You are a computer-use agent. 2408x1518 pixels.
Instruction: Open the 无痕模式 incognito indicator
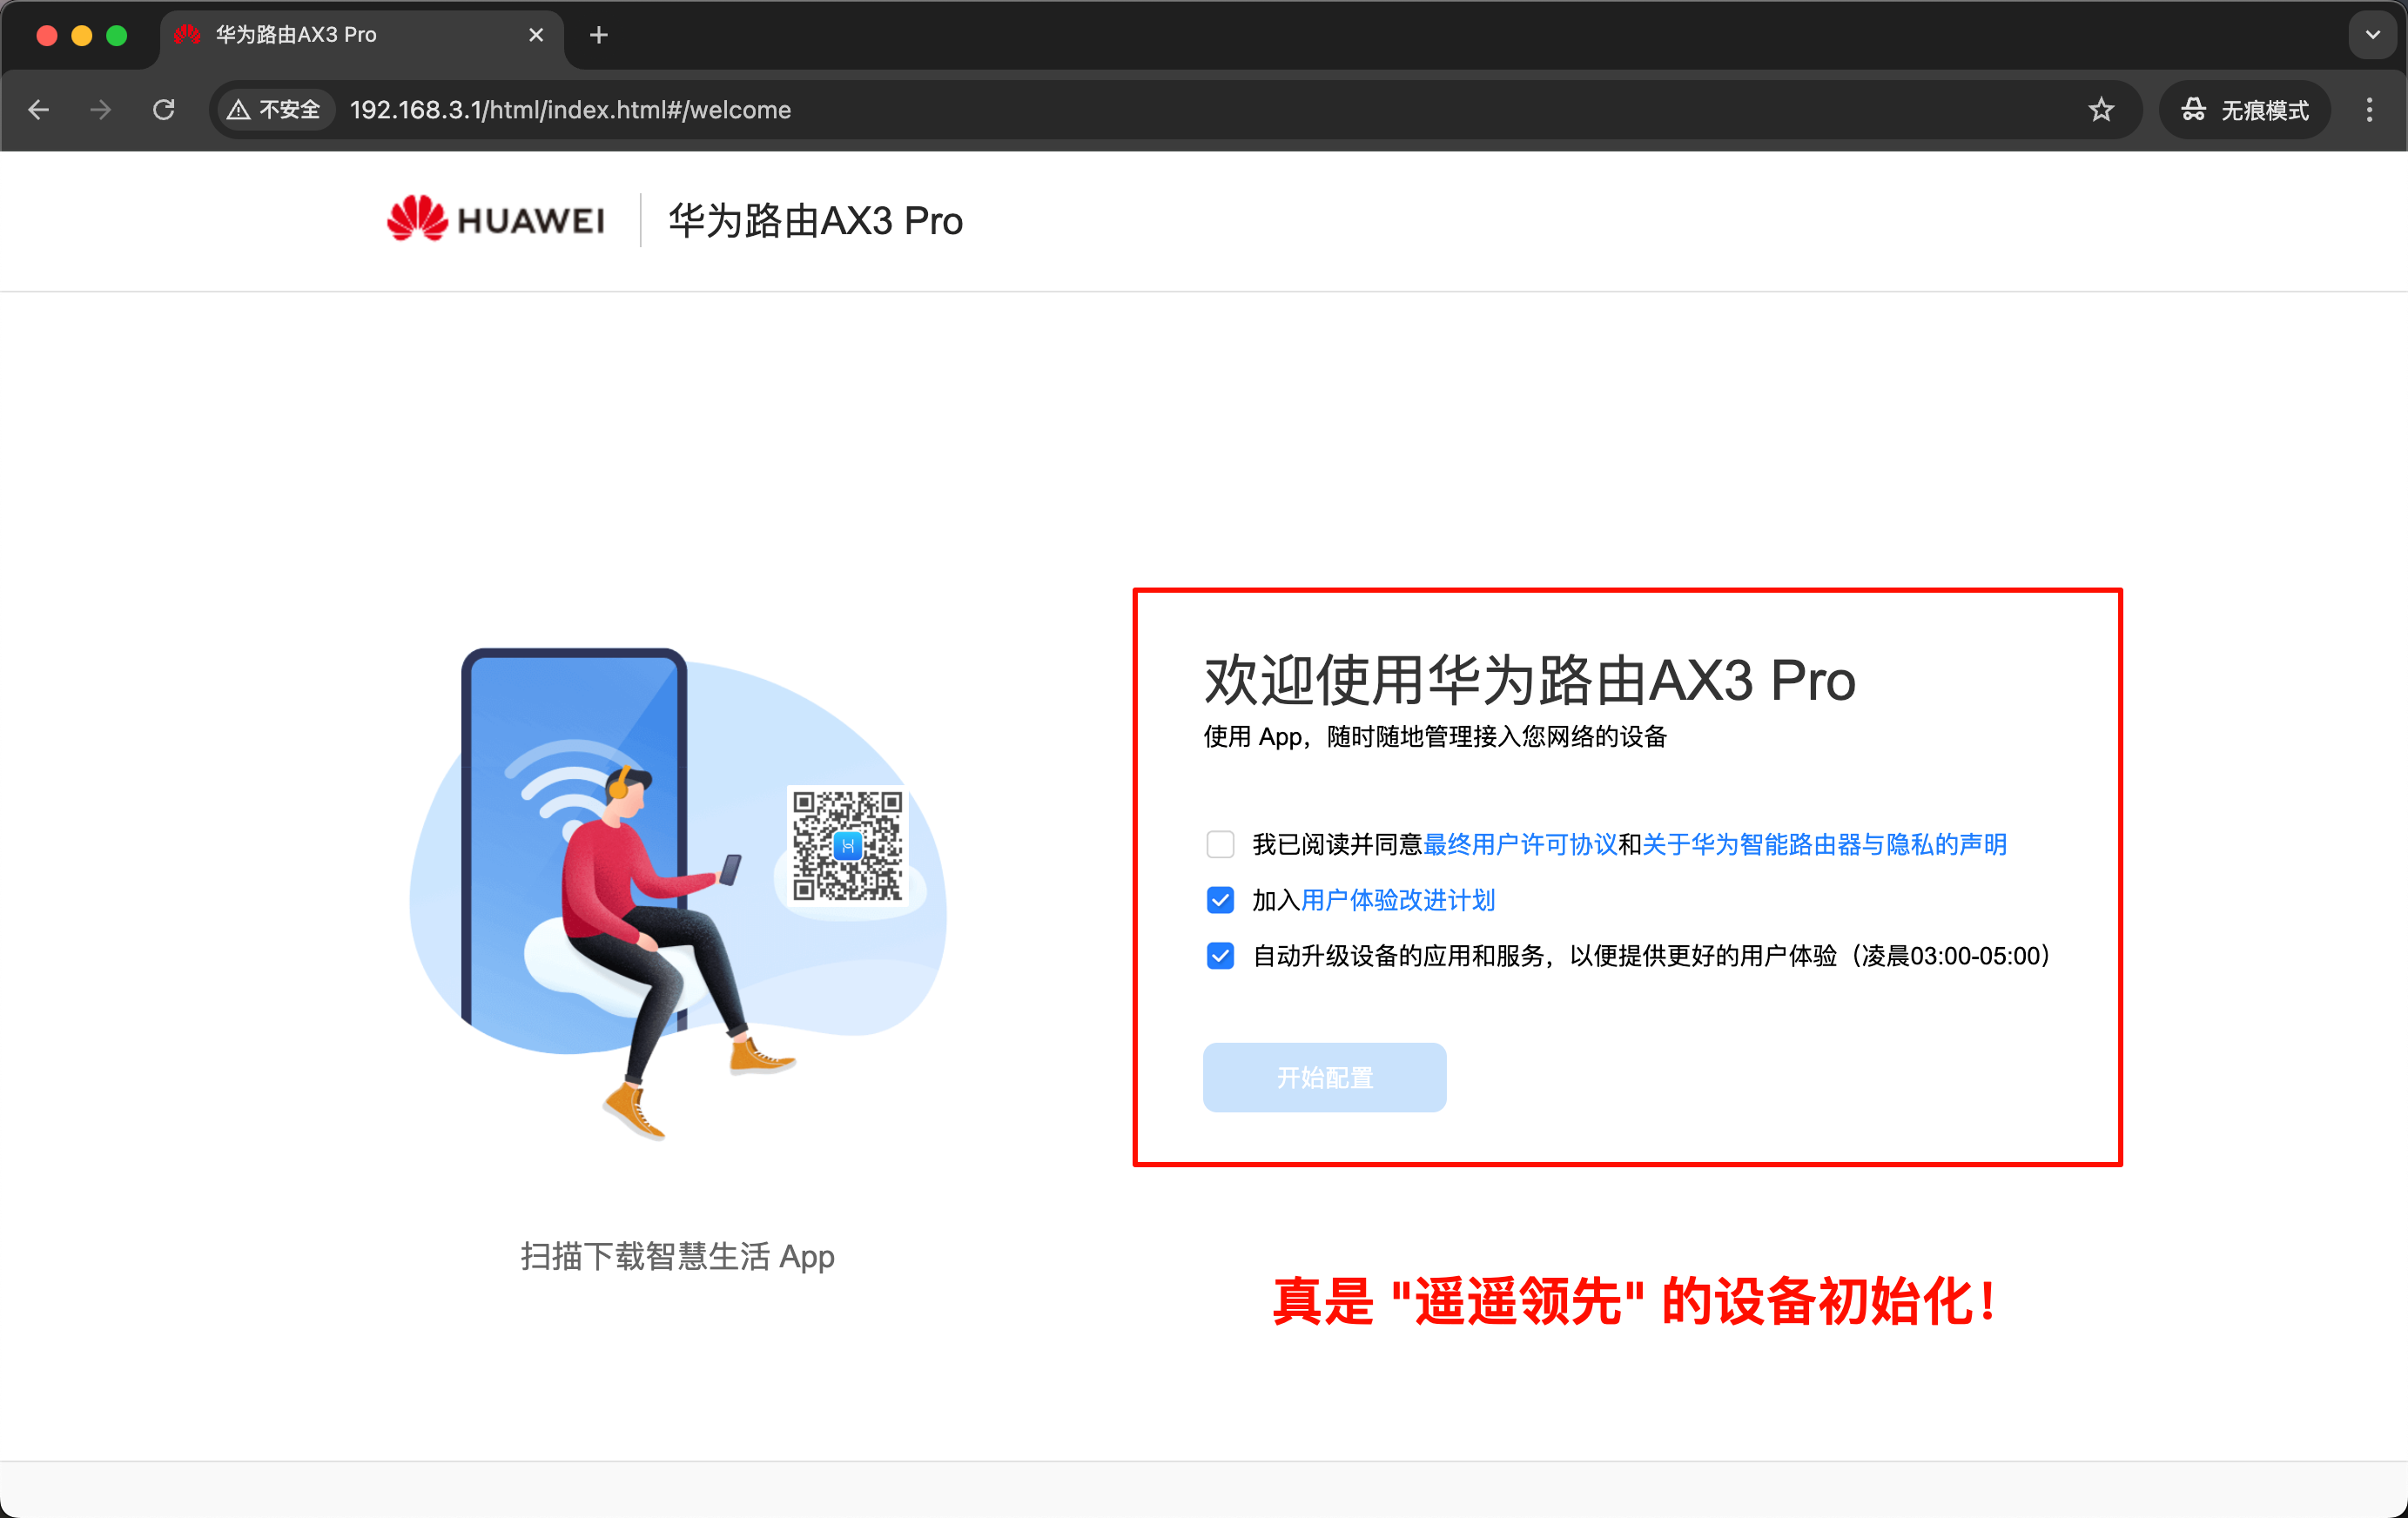[x=2245, y=110]
